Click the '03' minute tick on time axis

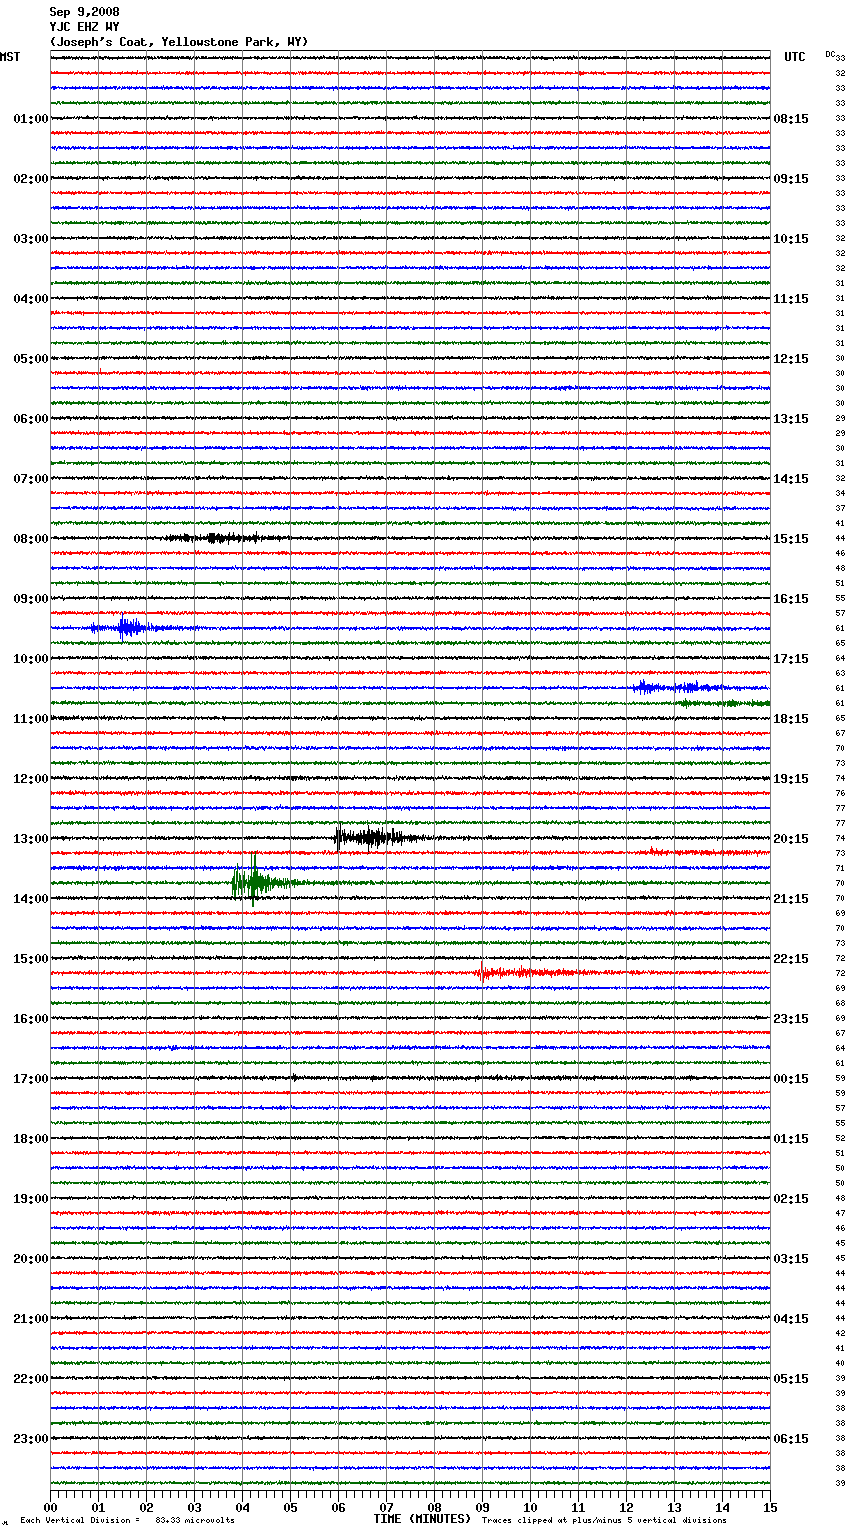coord(194,1507)
